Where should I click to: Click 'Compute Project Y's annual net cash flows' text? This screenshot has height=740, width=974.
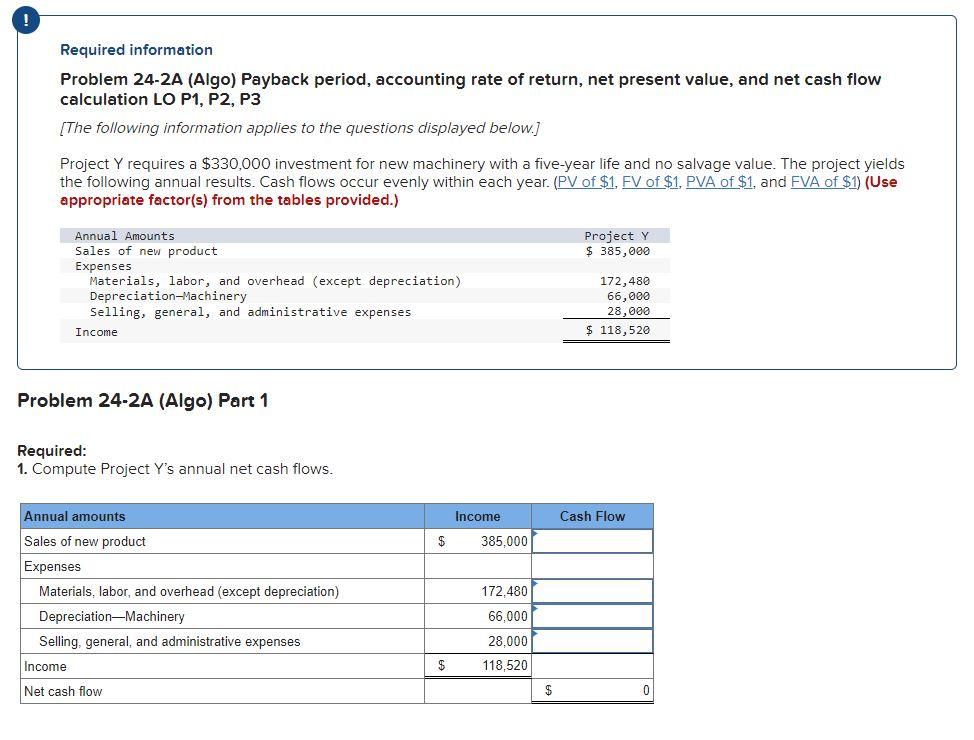[x=182, y=468]
